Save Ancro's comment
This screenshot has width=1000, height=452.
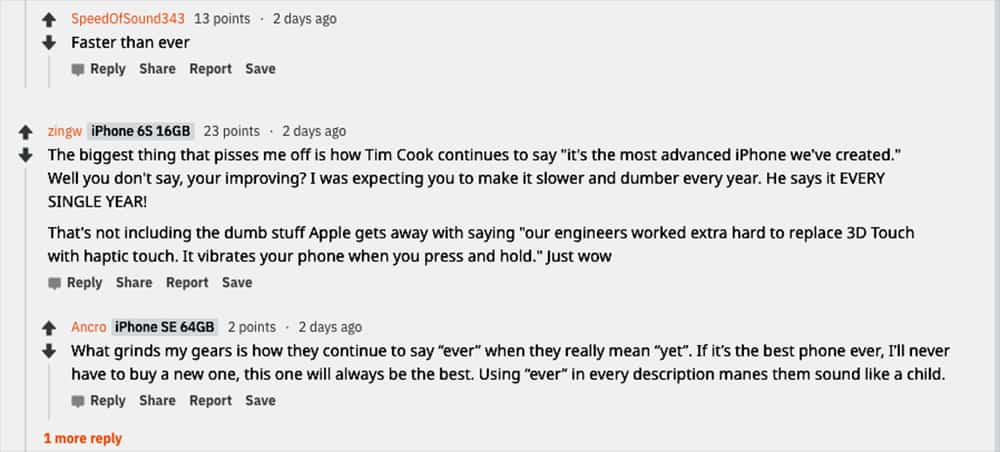260,401
